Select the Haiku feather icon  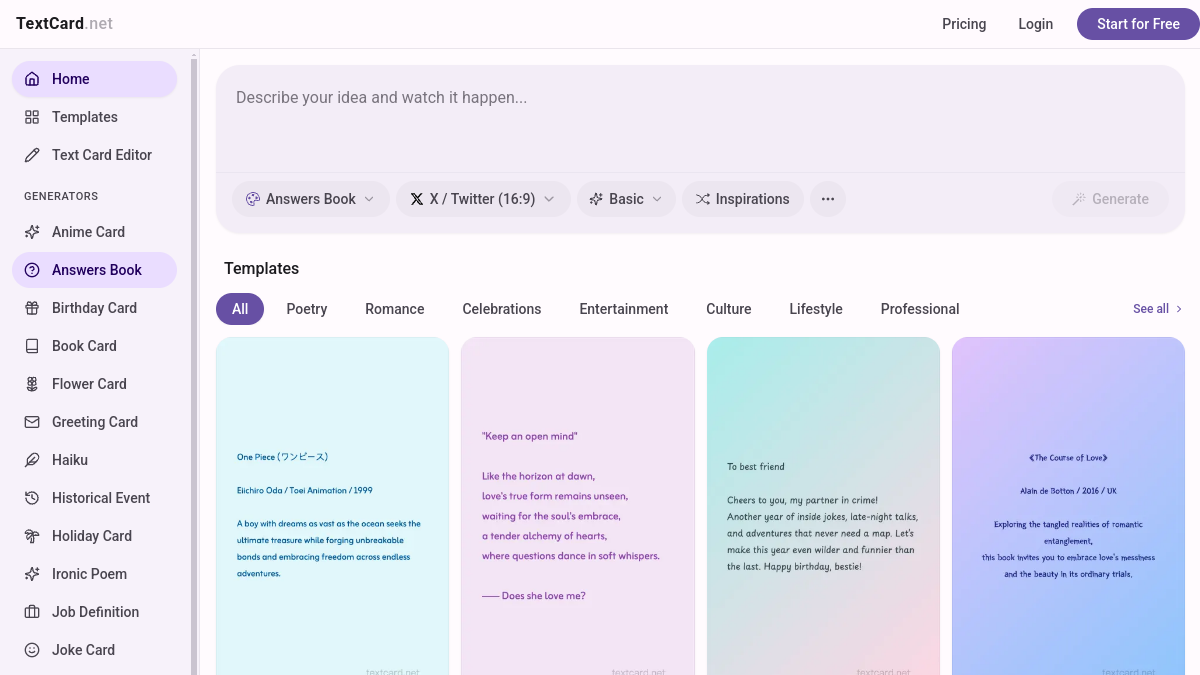coord(32,460)
